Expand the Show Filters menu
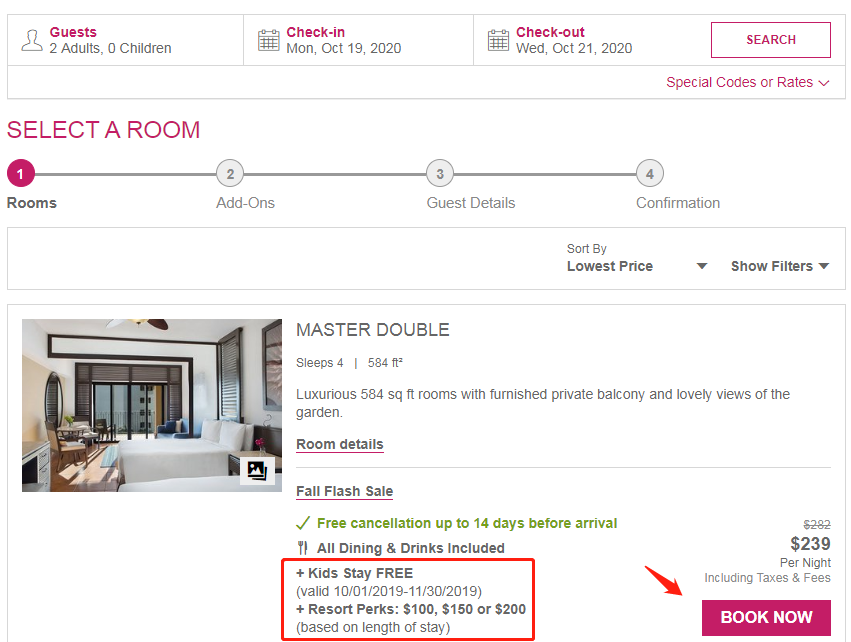 point(780,266)
